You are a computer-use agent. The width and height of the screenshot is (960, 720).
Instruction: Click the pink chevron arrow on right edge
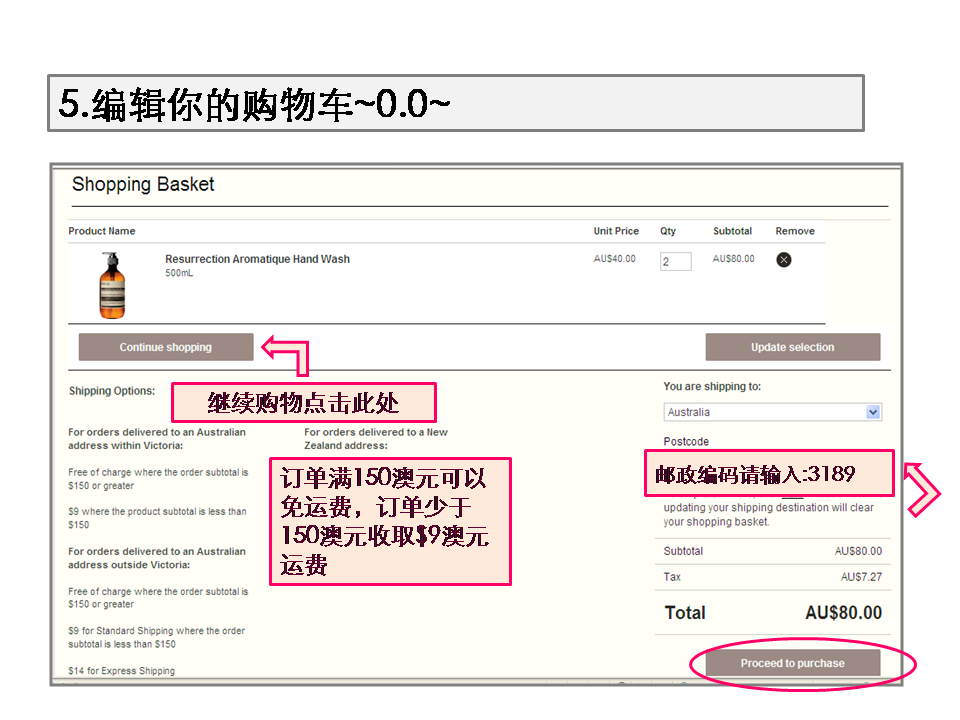pos(924,489)
